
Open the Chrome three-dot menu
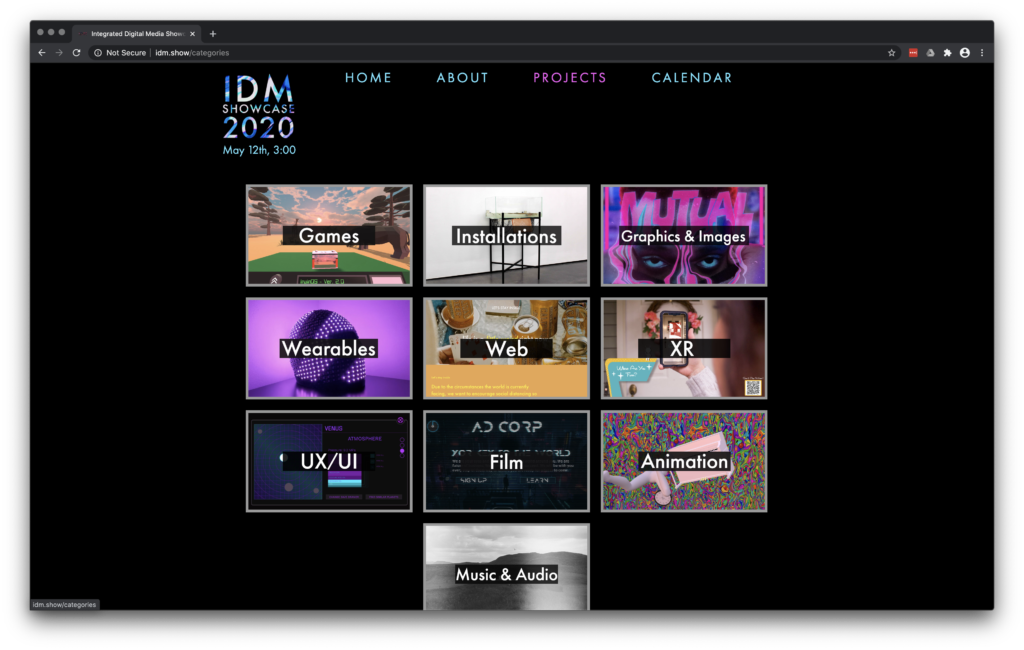[982, 53]
